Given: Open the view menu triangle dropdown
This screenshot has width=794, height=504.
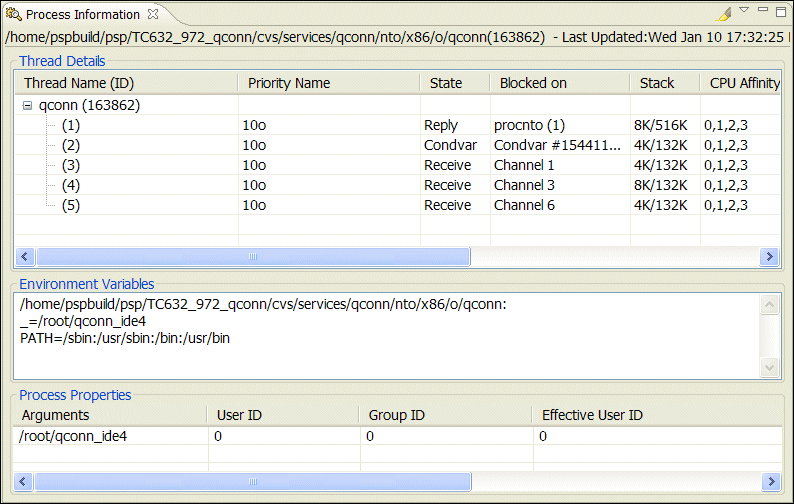Looking at the screenshot, I should (744, 11).
